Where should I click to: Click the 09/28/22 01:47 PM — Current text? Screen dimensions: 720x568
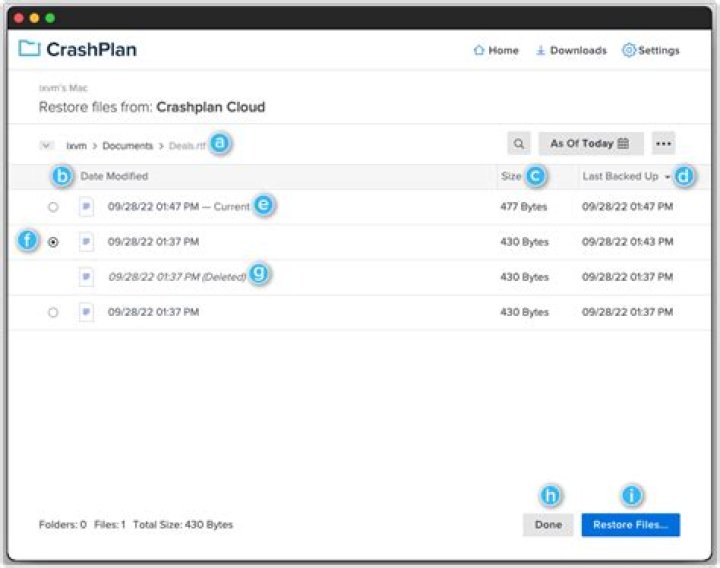pyautogui.click(x=179, y=207)
